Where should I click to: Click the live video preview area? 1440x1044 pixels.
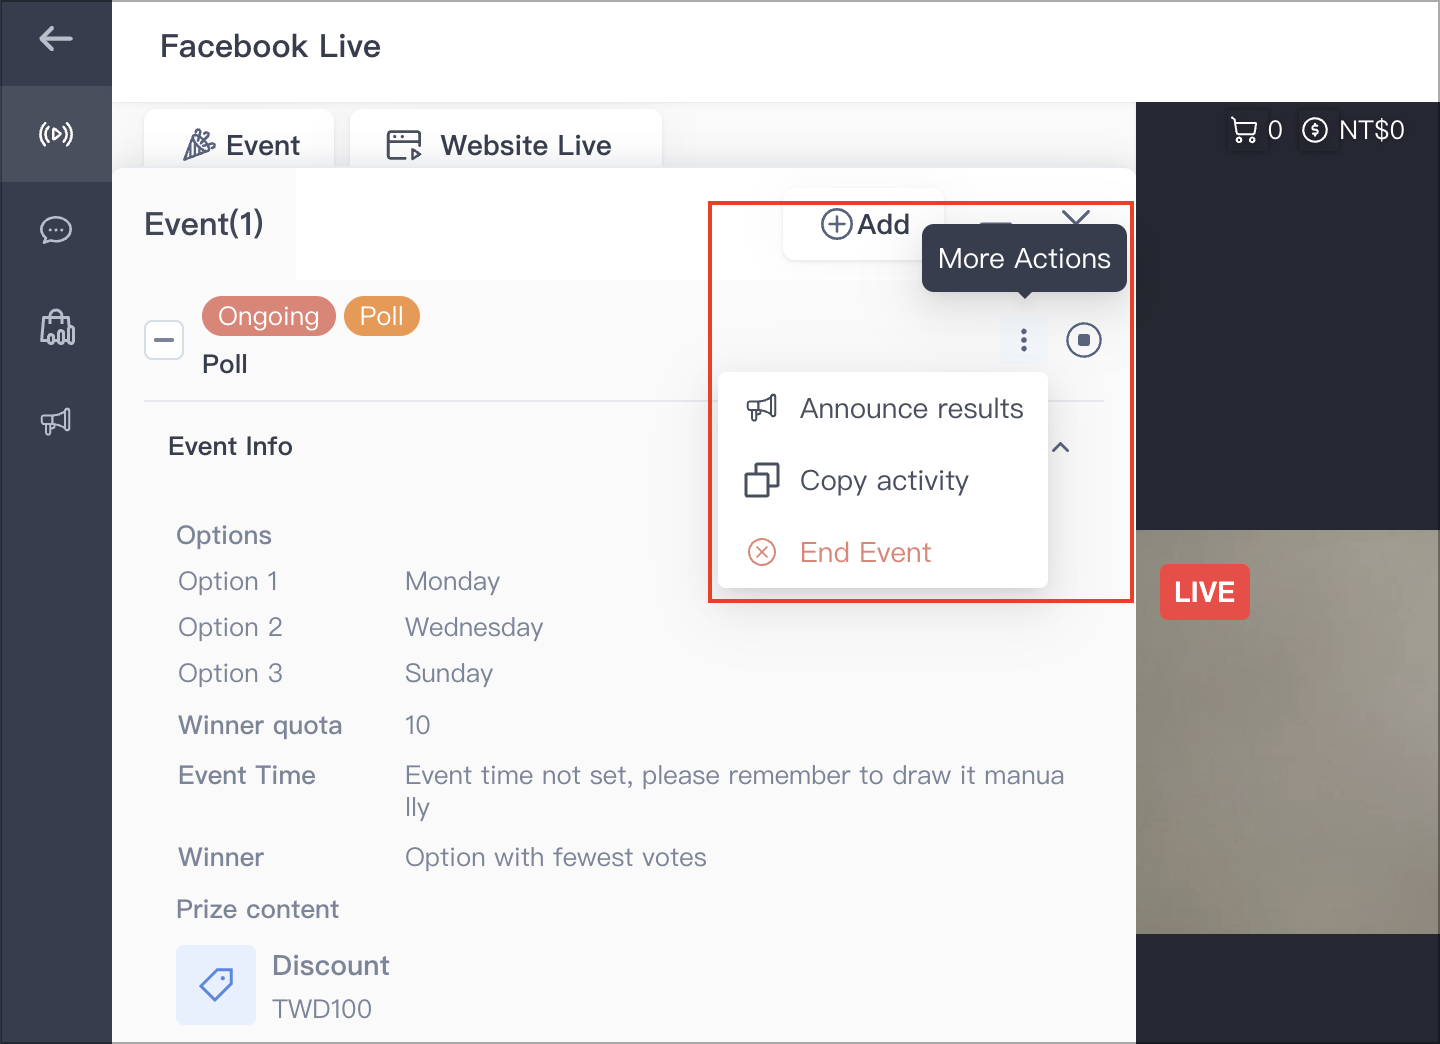1288,732
